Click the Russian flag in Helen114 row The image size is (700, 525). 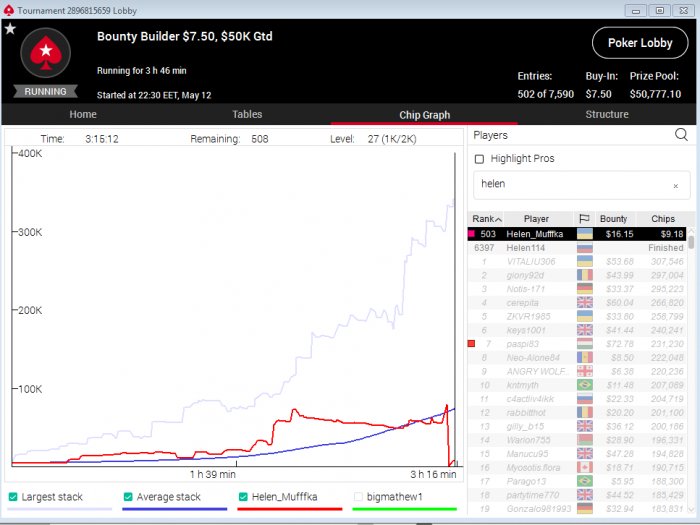tap(585, 248)
